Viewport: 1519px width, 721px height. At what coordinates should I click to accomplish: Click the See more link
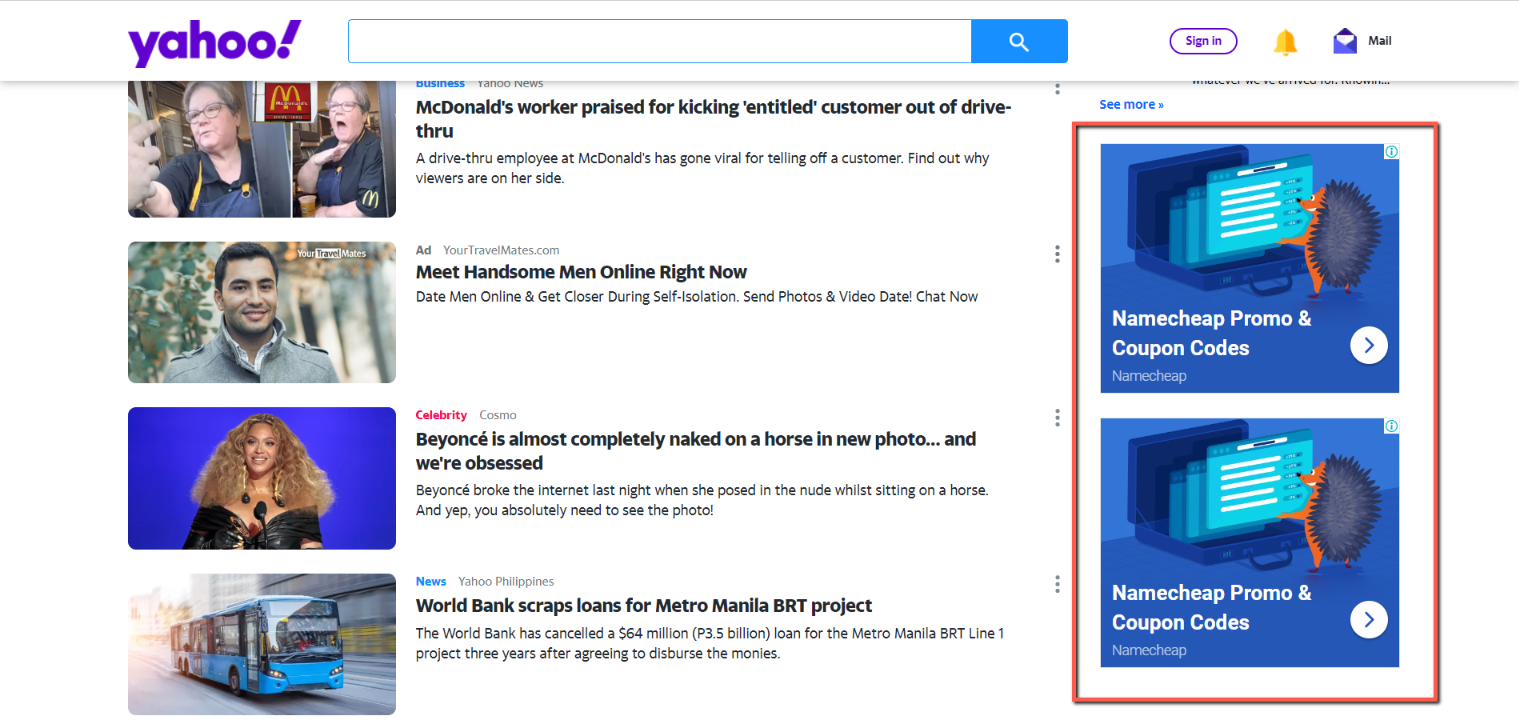[1131, 104]
